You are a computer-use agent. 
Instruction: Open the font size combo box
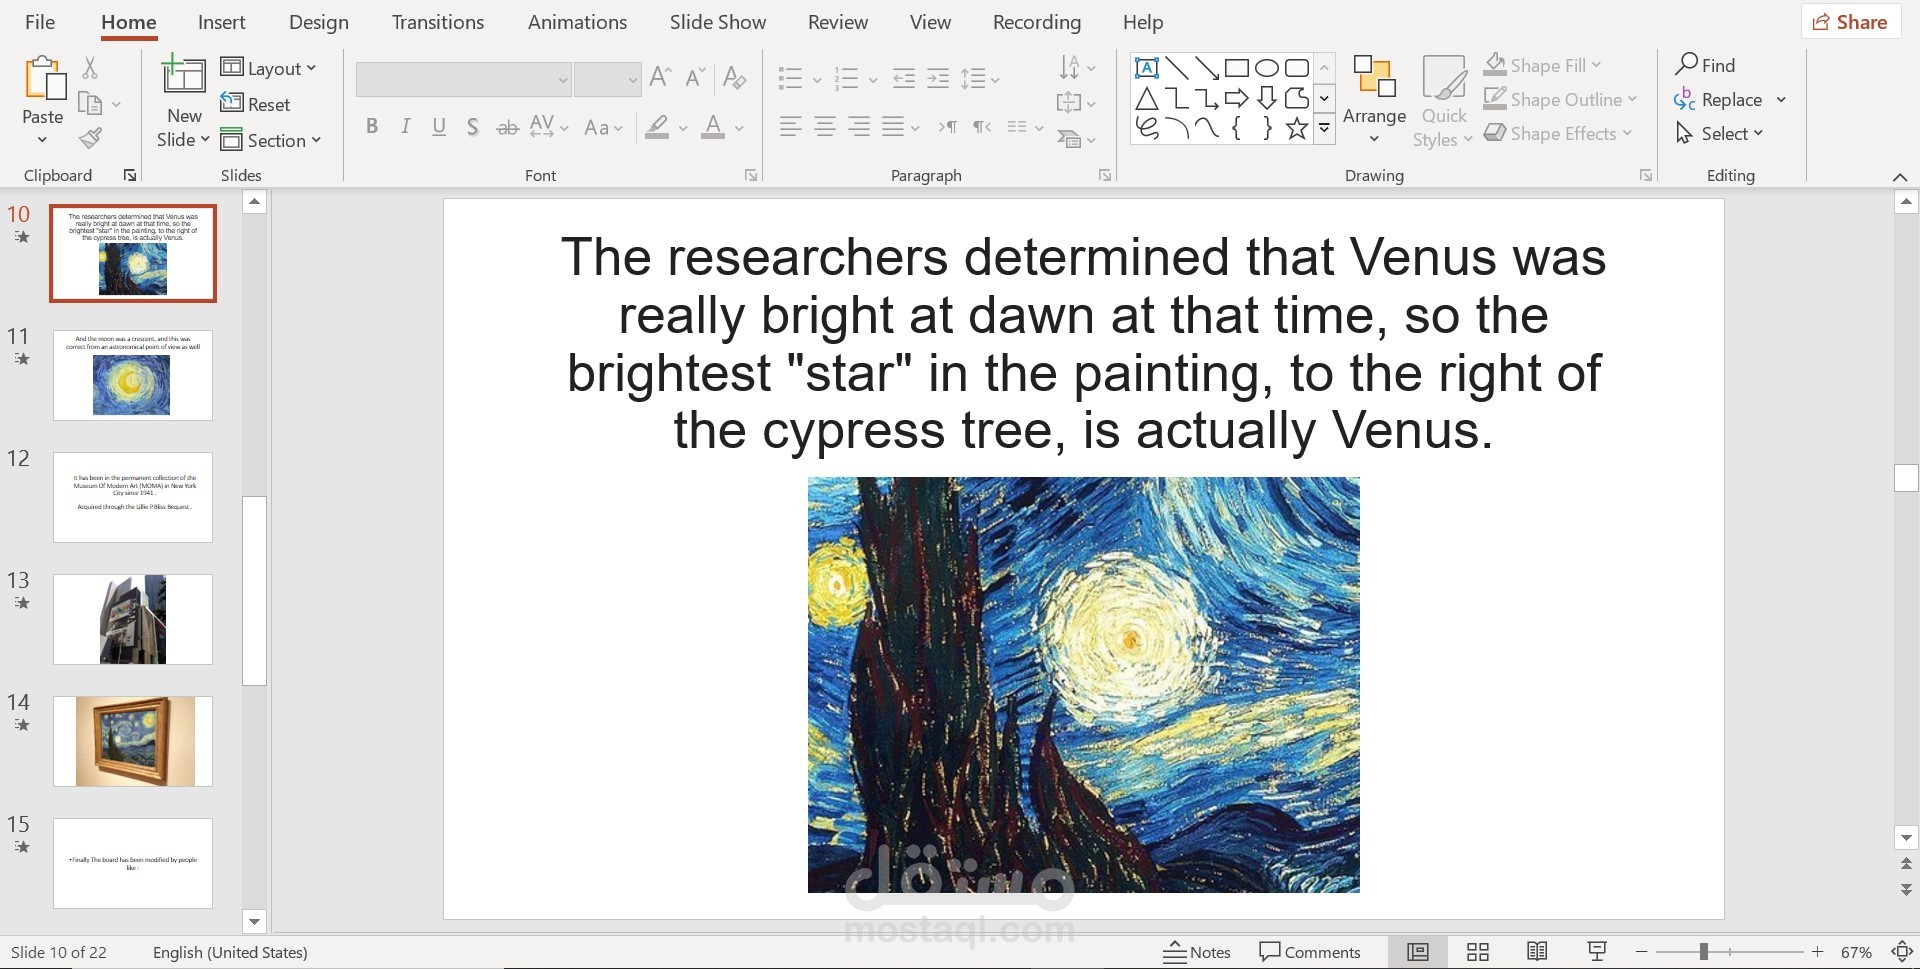pos(607,79)
